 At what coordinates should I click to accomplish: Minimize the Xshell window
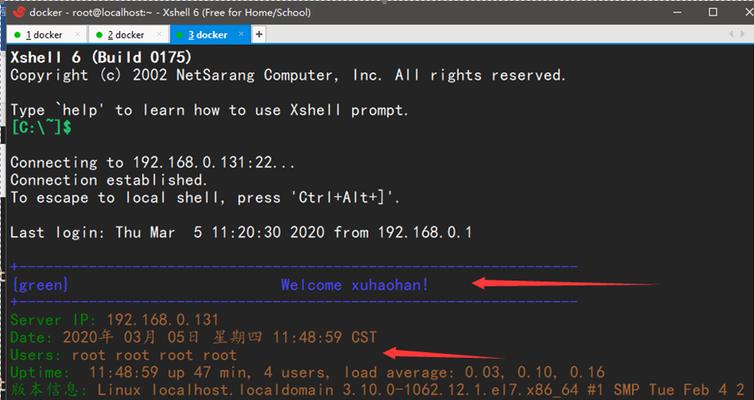click(678, 12)
